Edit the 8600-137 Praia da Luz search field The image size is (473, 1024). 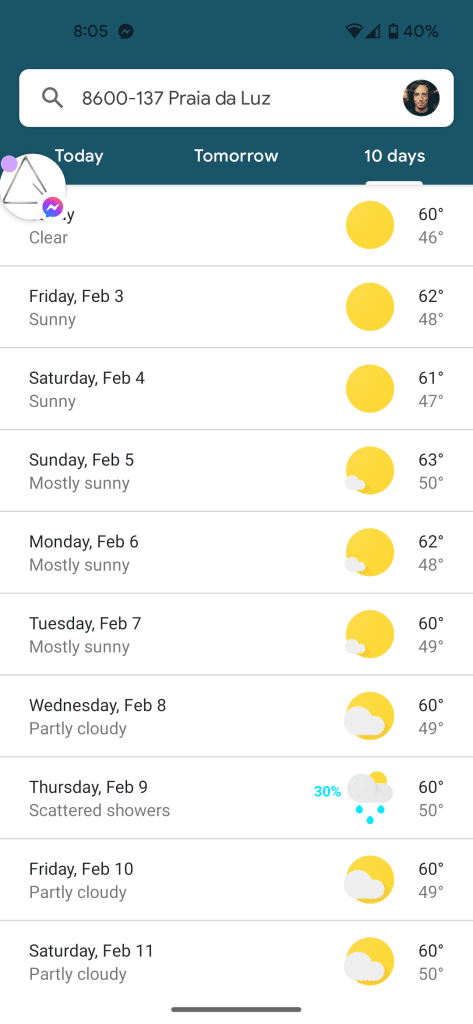point(236,98)
